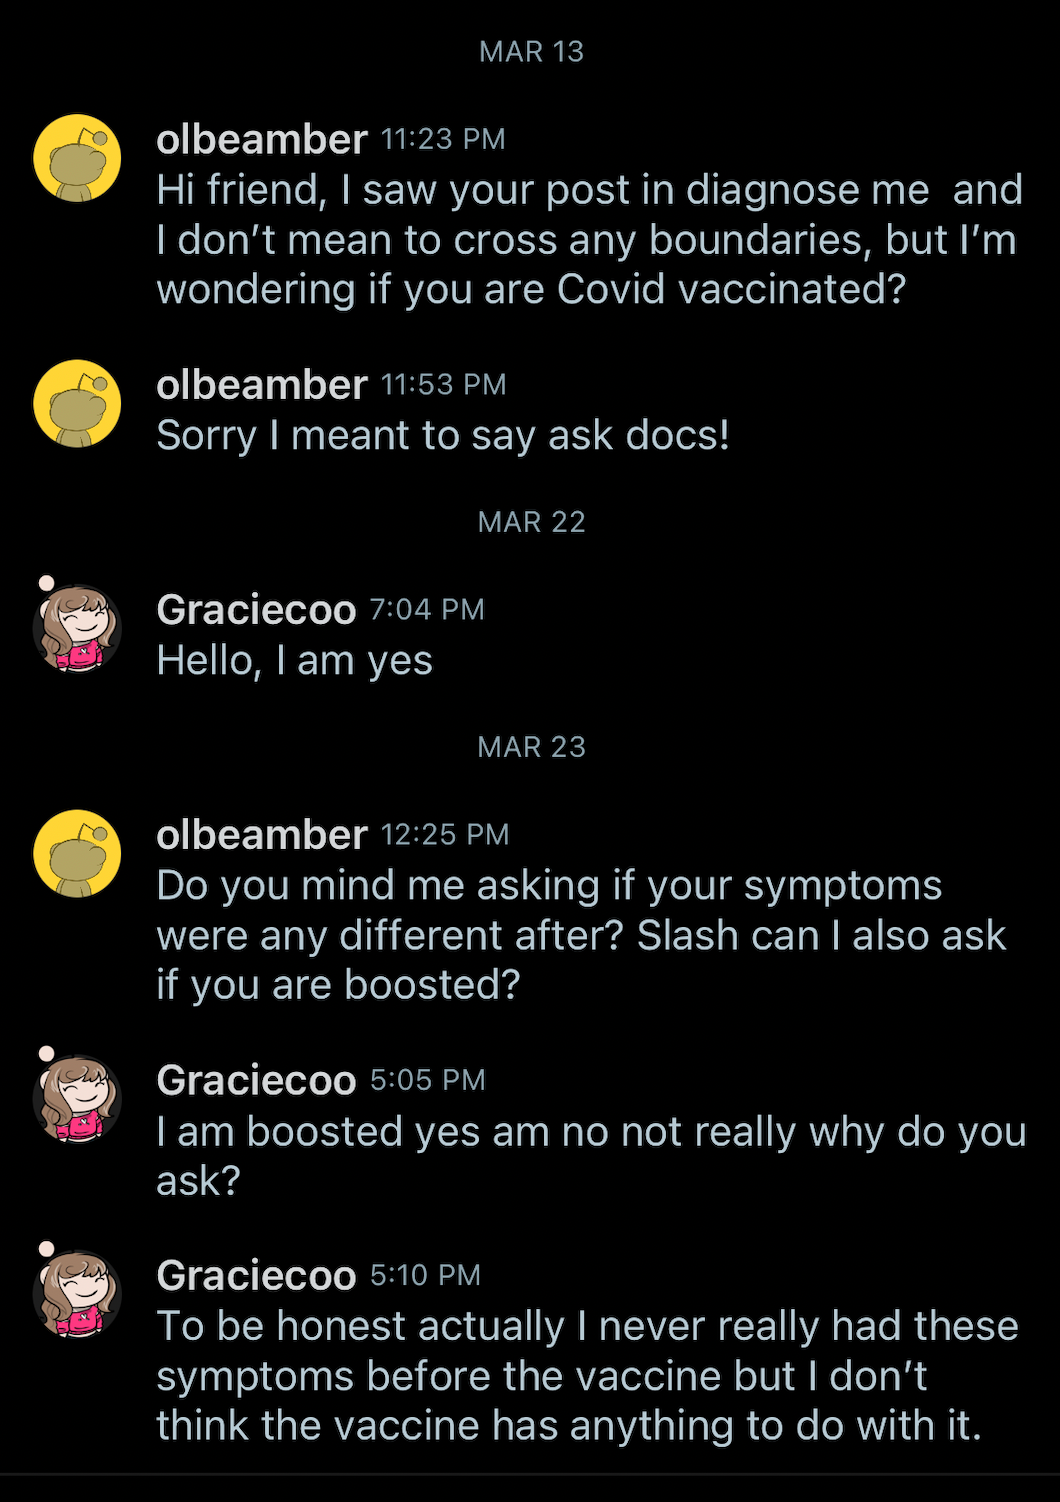Tap Graciecoo's avatar on the 5:05 PM message
Screen dimensions: 1060x1502
77,1098
